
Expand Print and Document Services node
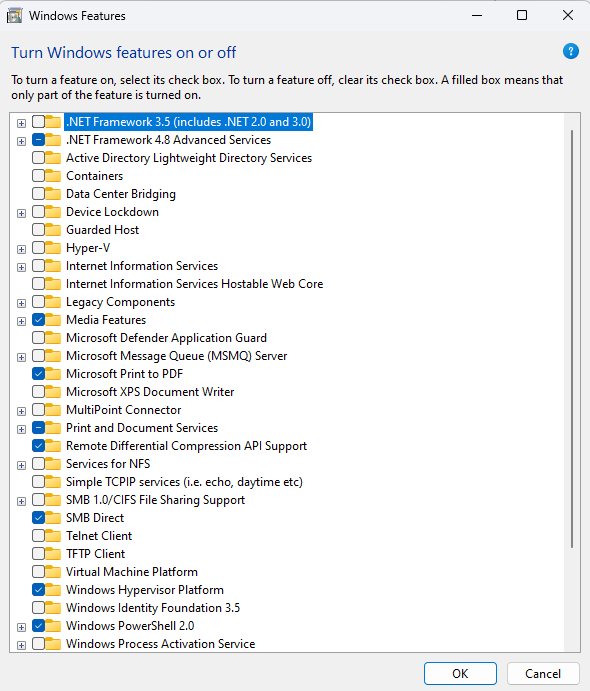pos(21,429)
